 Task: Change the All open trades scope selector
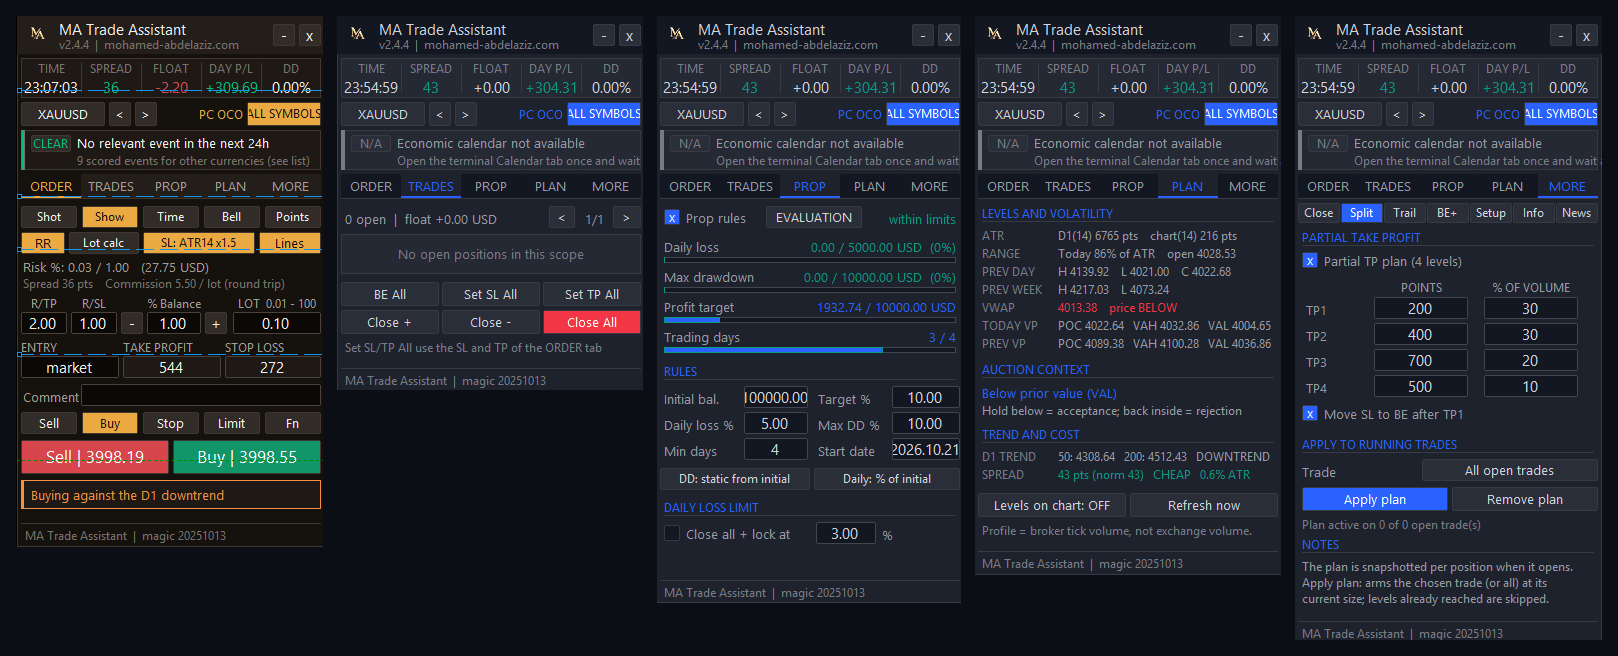1509,471
